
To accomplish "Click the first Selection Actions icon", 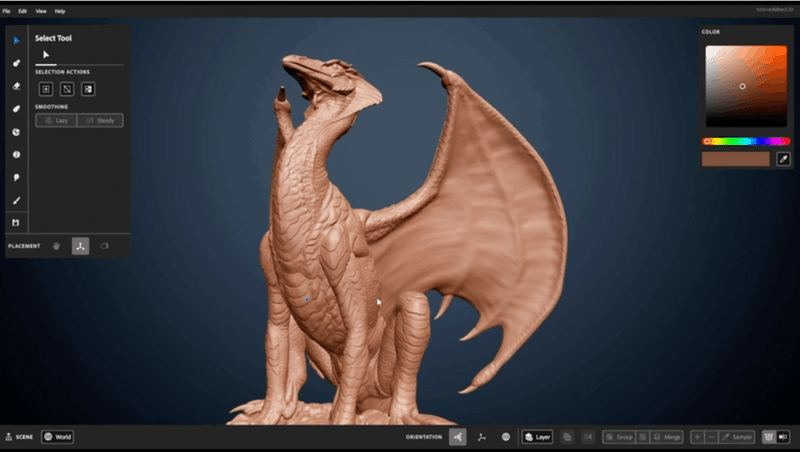I will (x=46, y=89).
